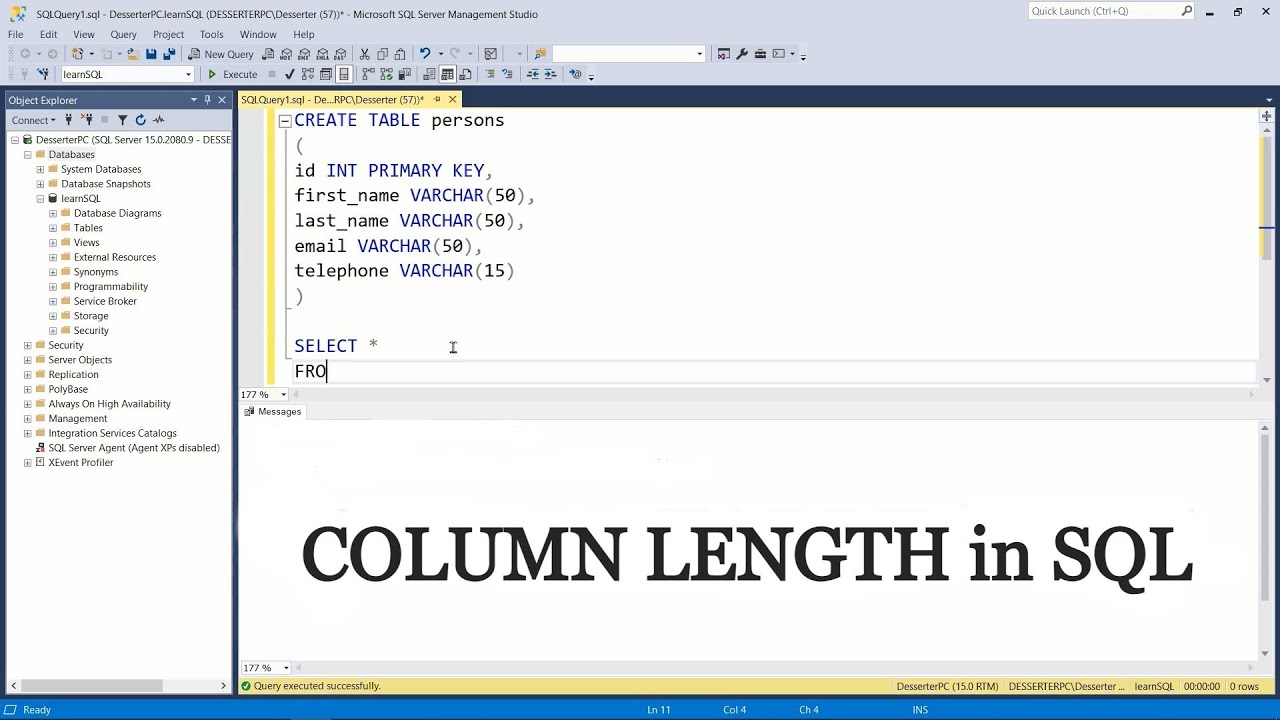
Task: Click Display Estimated Execution Plan icon
Action: coord(309,74)
